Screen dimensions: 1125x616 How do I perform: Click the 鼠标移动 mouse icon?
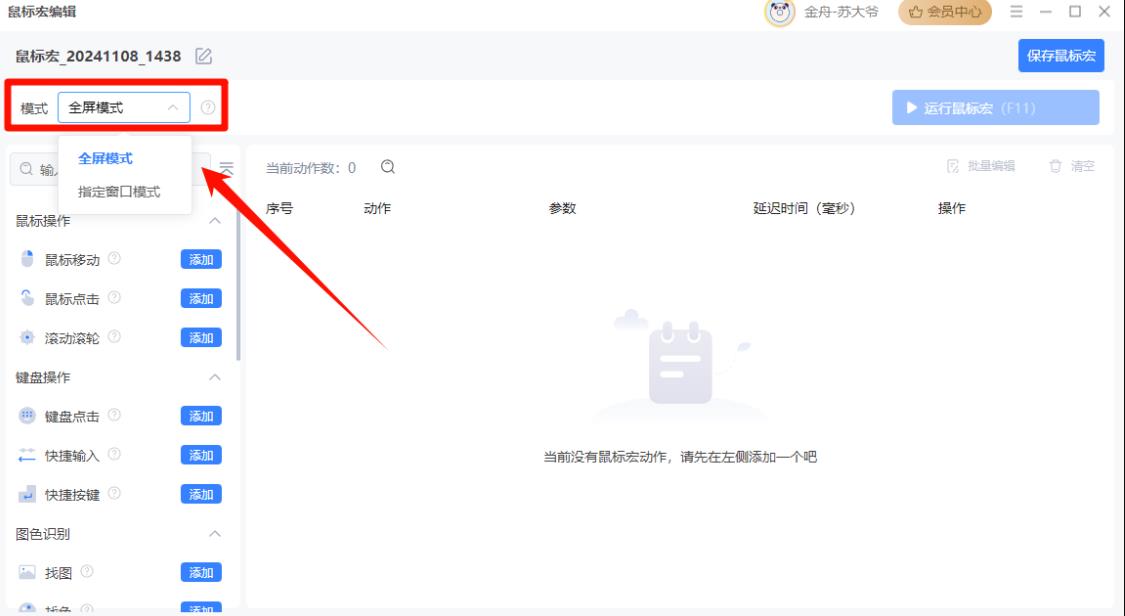tap(27, 259)
